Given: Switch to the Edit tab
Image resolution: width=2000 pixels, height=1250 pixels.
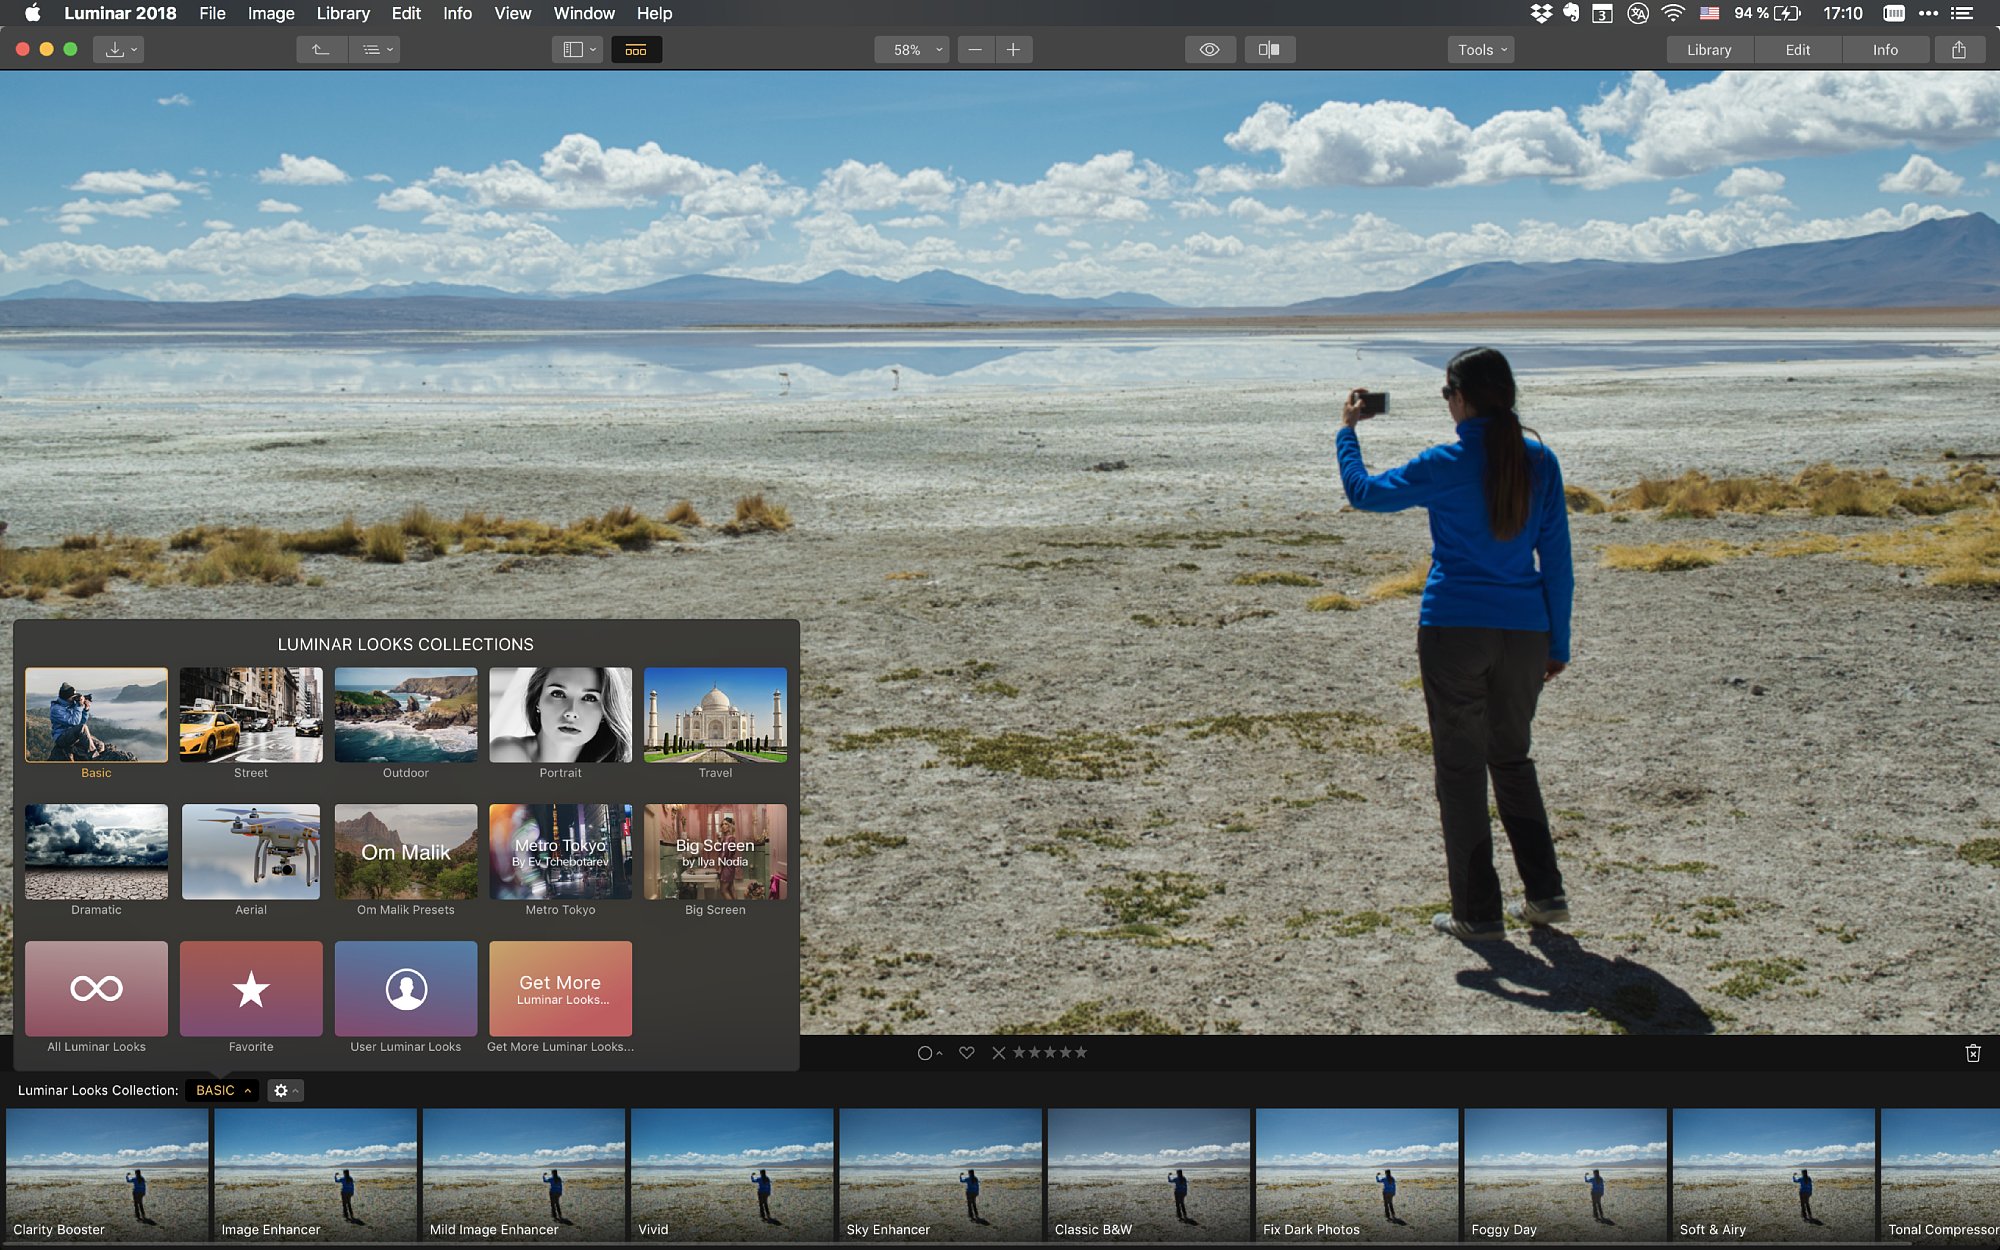Looking at the screenshot, I should point(1798,49).
